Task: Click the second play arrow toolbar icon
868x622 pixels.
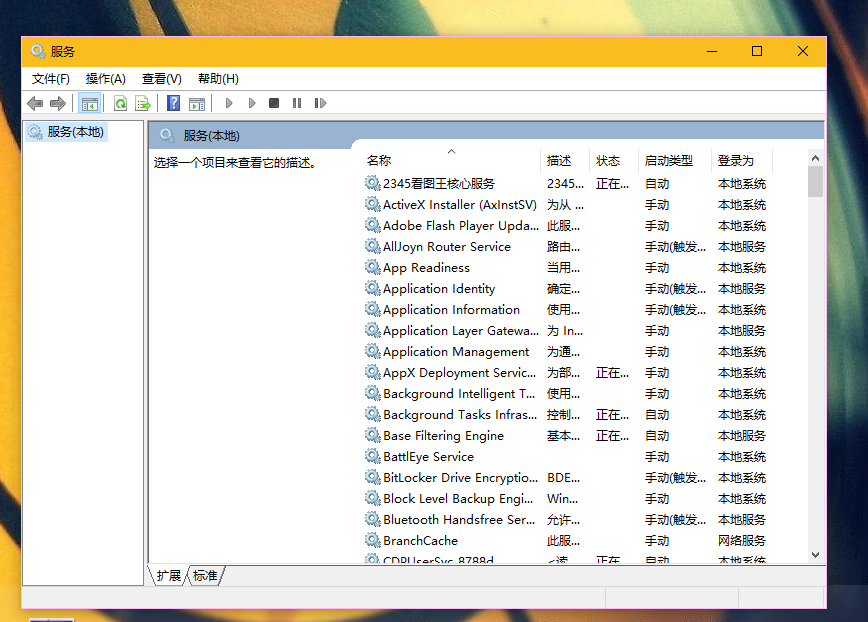Action: [252, 103]
